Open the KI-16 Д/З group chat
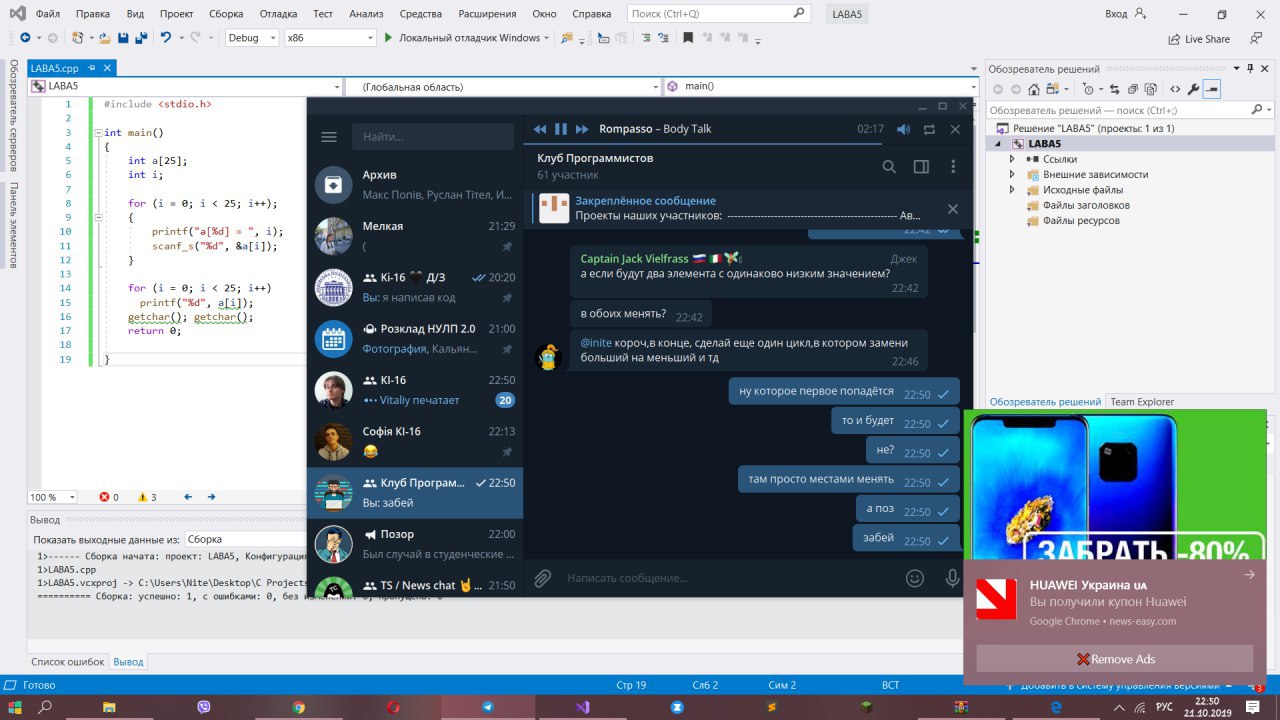This screenshot has width=1280, height=720. point(415,287)
